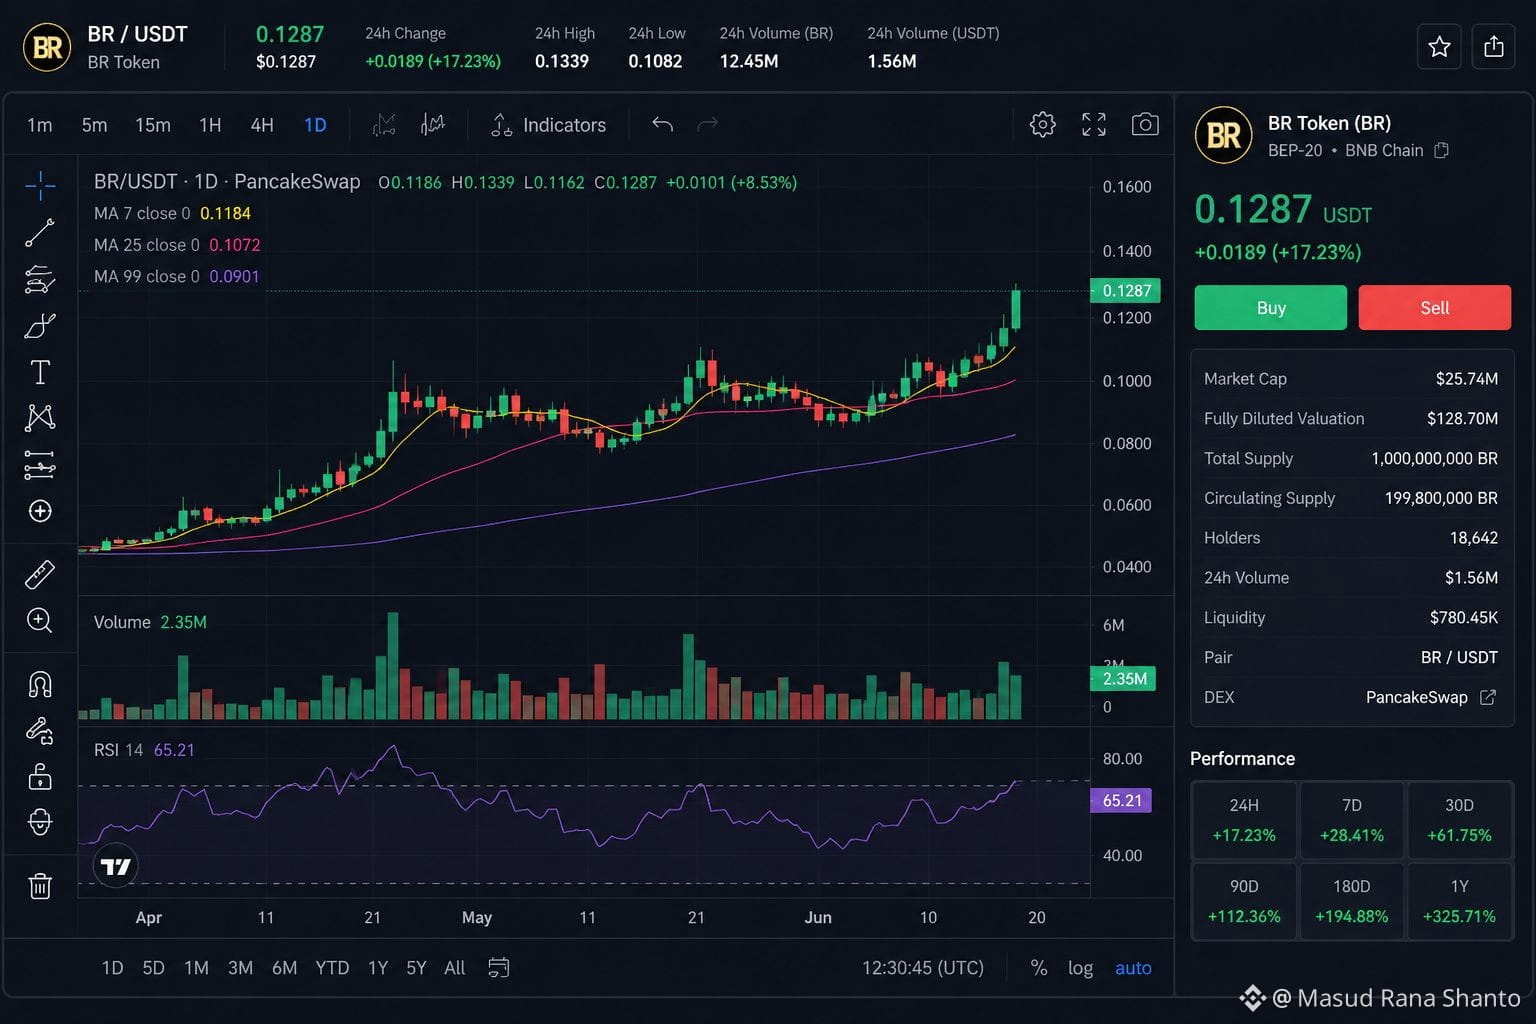This screenshot has height=1024, width=1536.
Task: Click the BR token logo in the header
Action: 48,47
